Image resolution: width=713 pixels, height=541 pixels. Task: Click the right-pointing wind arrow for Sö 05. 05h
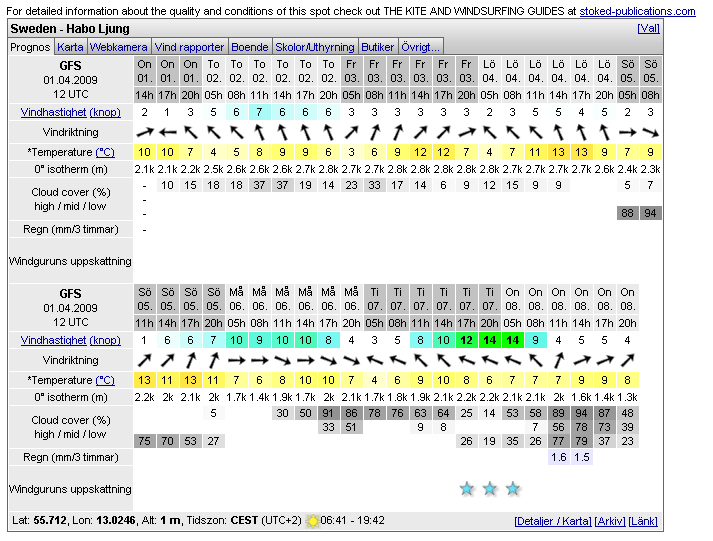628,132
